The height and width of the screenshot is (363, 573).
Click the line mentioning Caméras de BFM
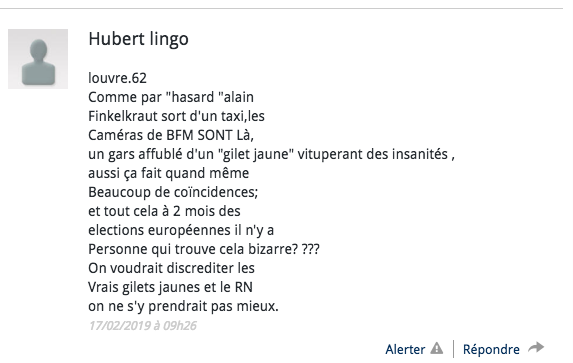tap(171, 135)
